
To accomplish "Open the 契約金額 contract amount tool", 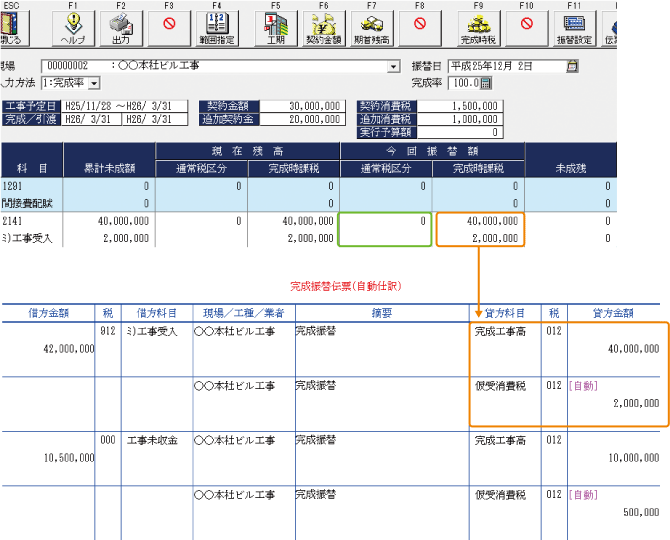I will tap(324, 26).
